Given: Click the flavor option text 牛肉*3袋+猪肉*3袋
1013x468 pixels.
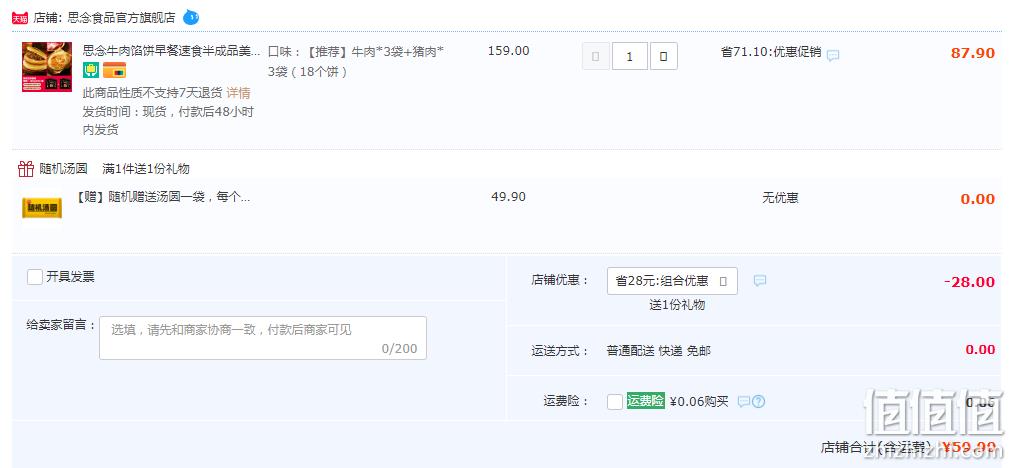Looking at the screenshot, I should click(x=356, y=61).
